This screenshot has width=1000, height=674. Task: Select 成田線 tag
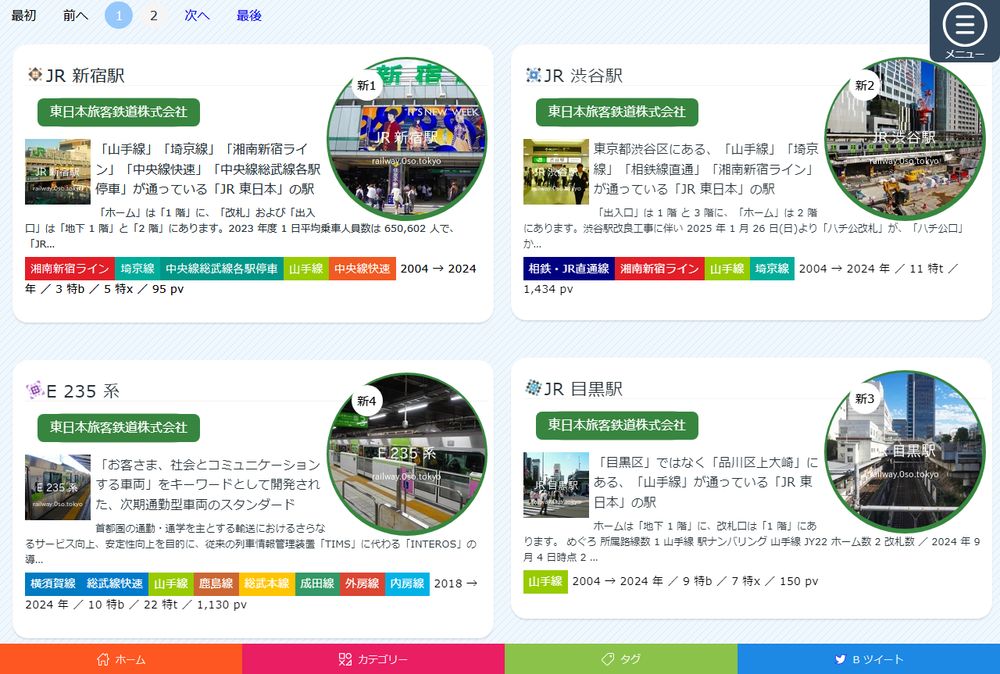tap(317, 583)
